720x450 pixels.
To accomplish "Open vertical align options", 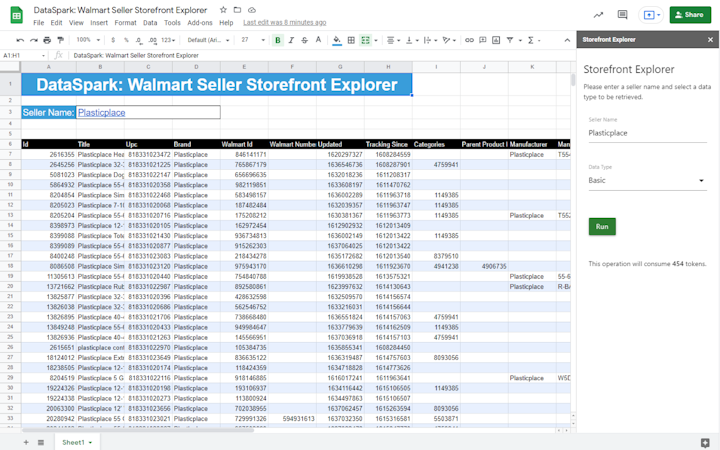I will click(411, 40).
